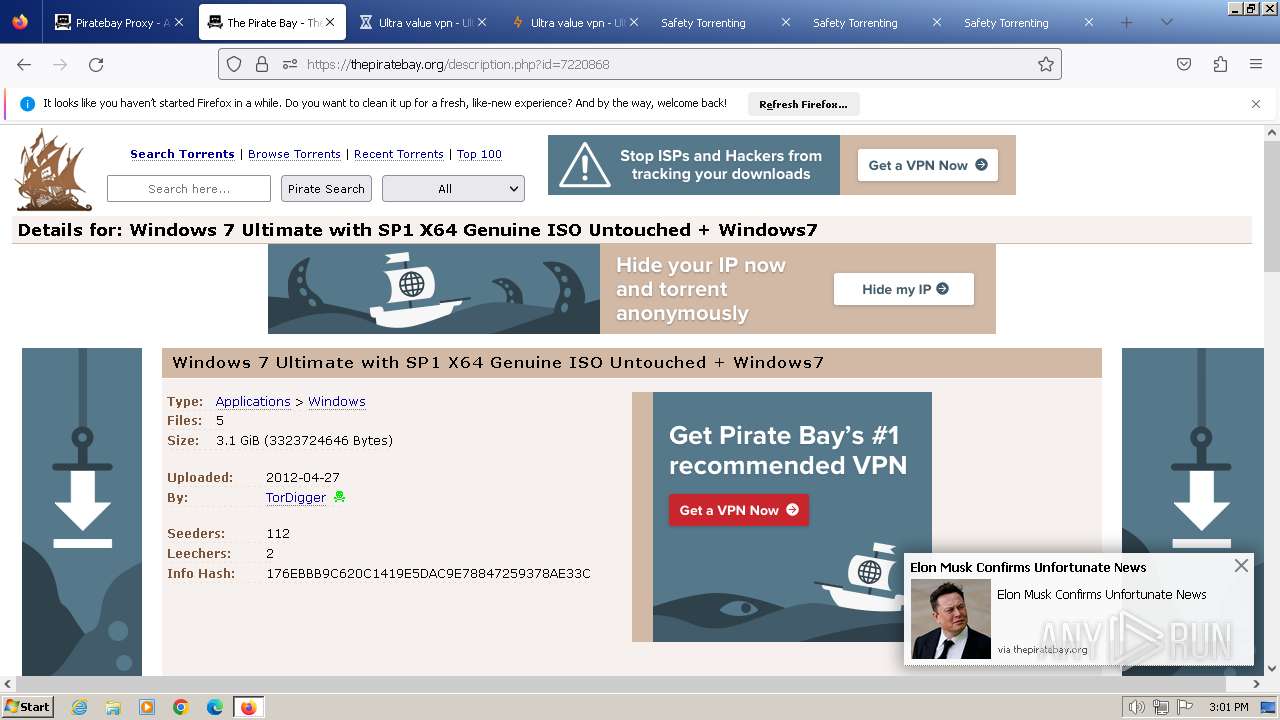Click right download arrow banner
This screenshot has height=720, width=1280.
coord(1193,511)
